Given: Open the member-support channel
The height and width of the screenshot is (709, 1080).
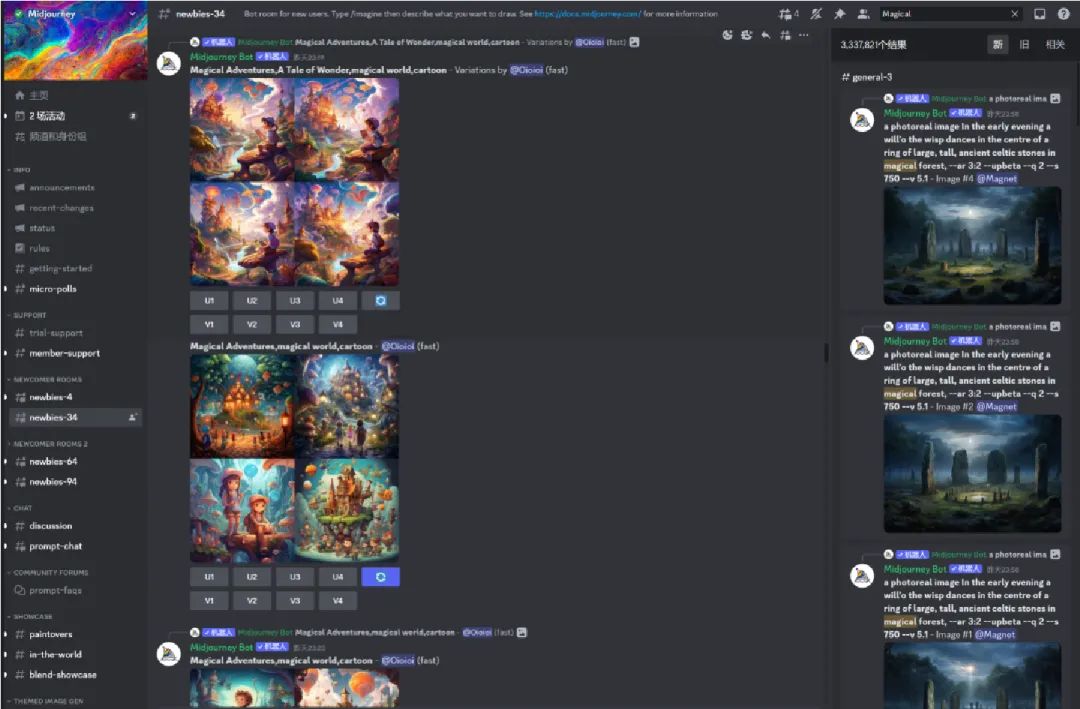Looking at the screenshot, I should [x=75, y=353].
